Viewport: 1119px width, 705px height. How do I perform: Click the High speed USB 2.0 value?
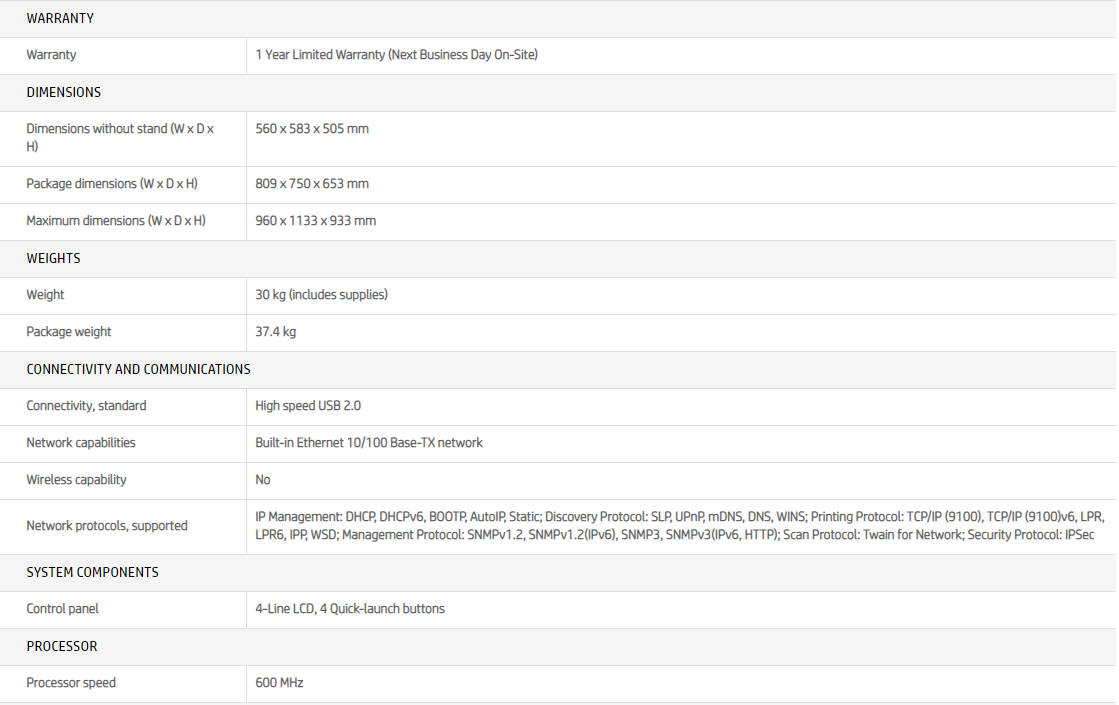pyautogui.click(x=308, y=406)
